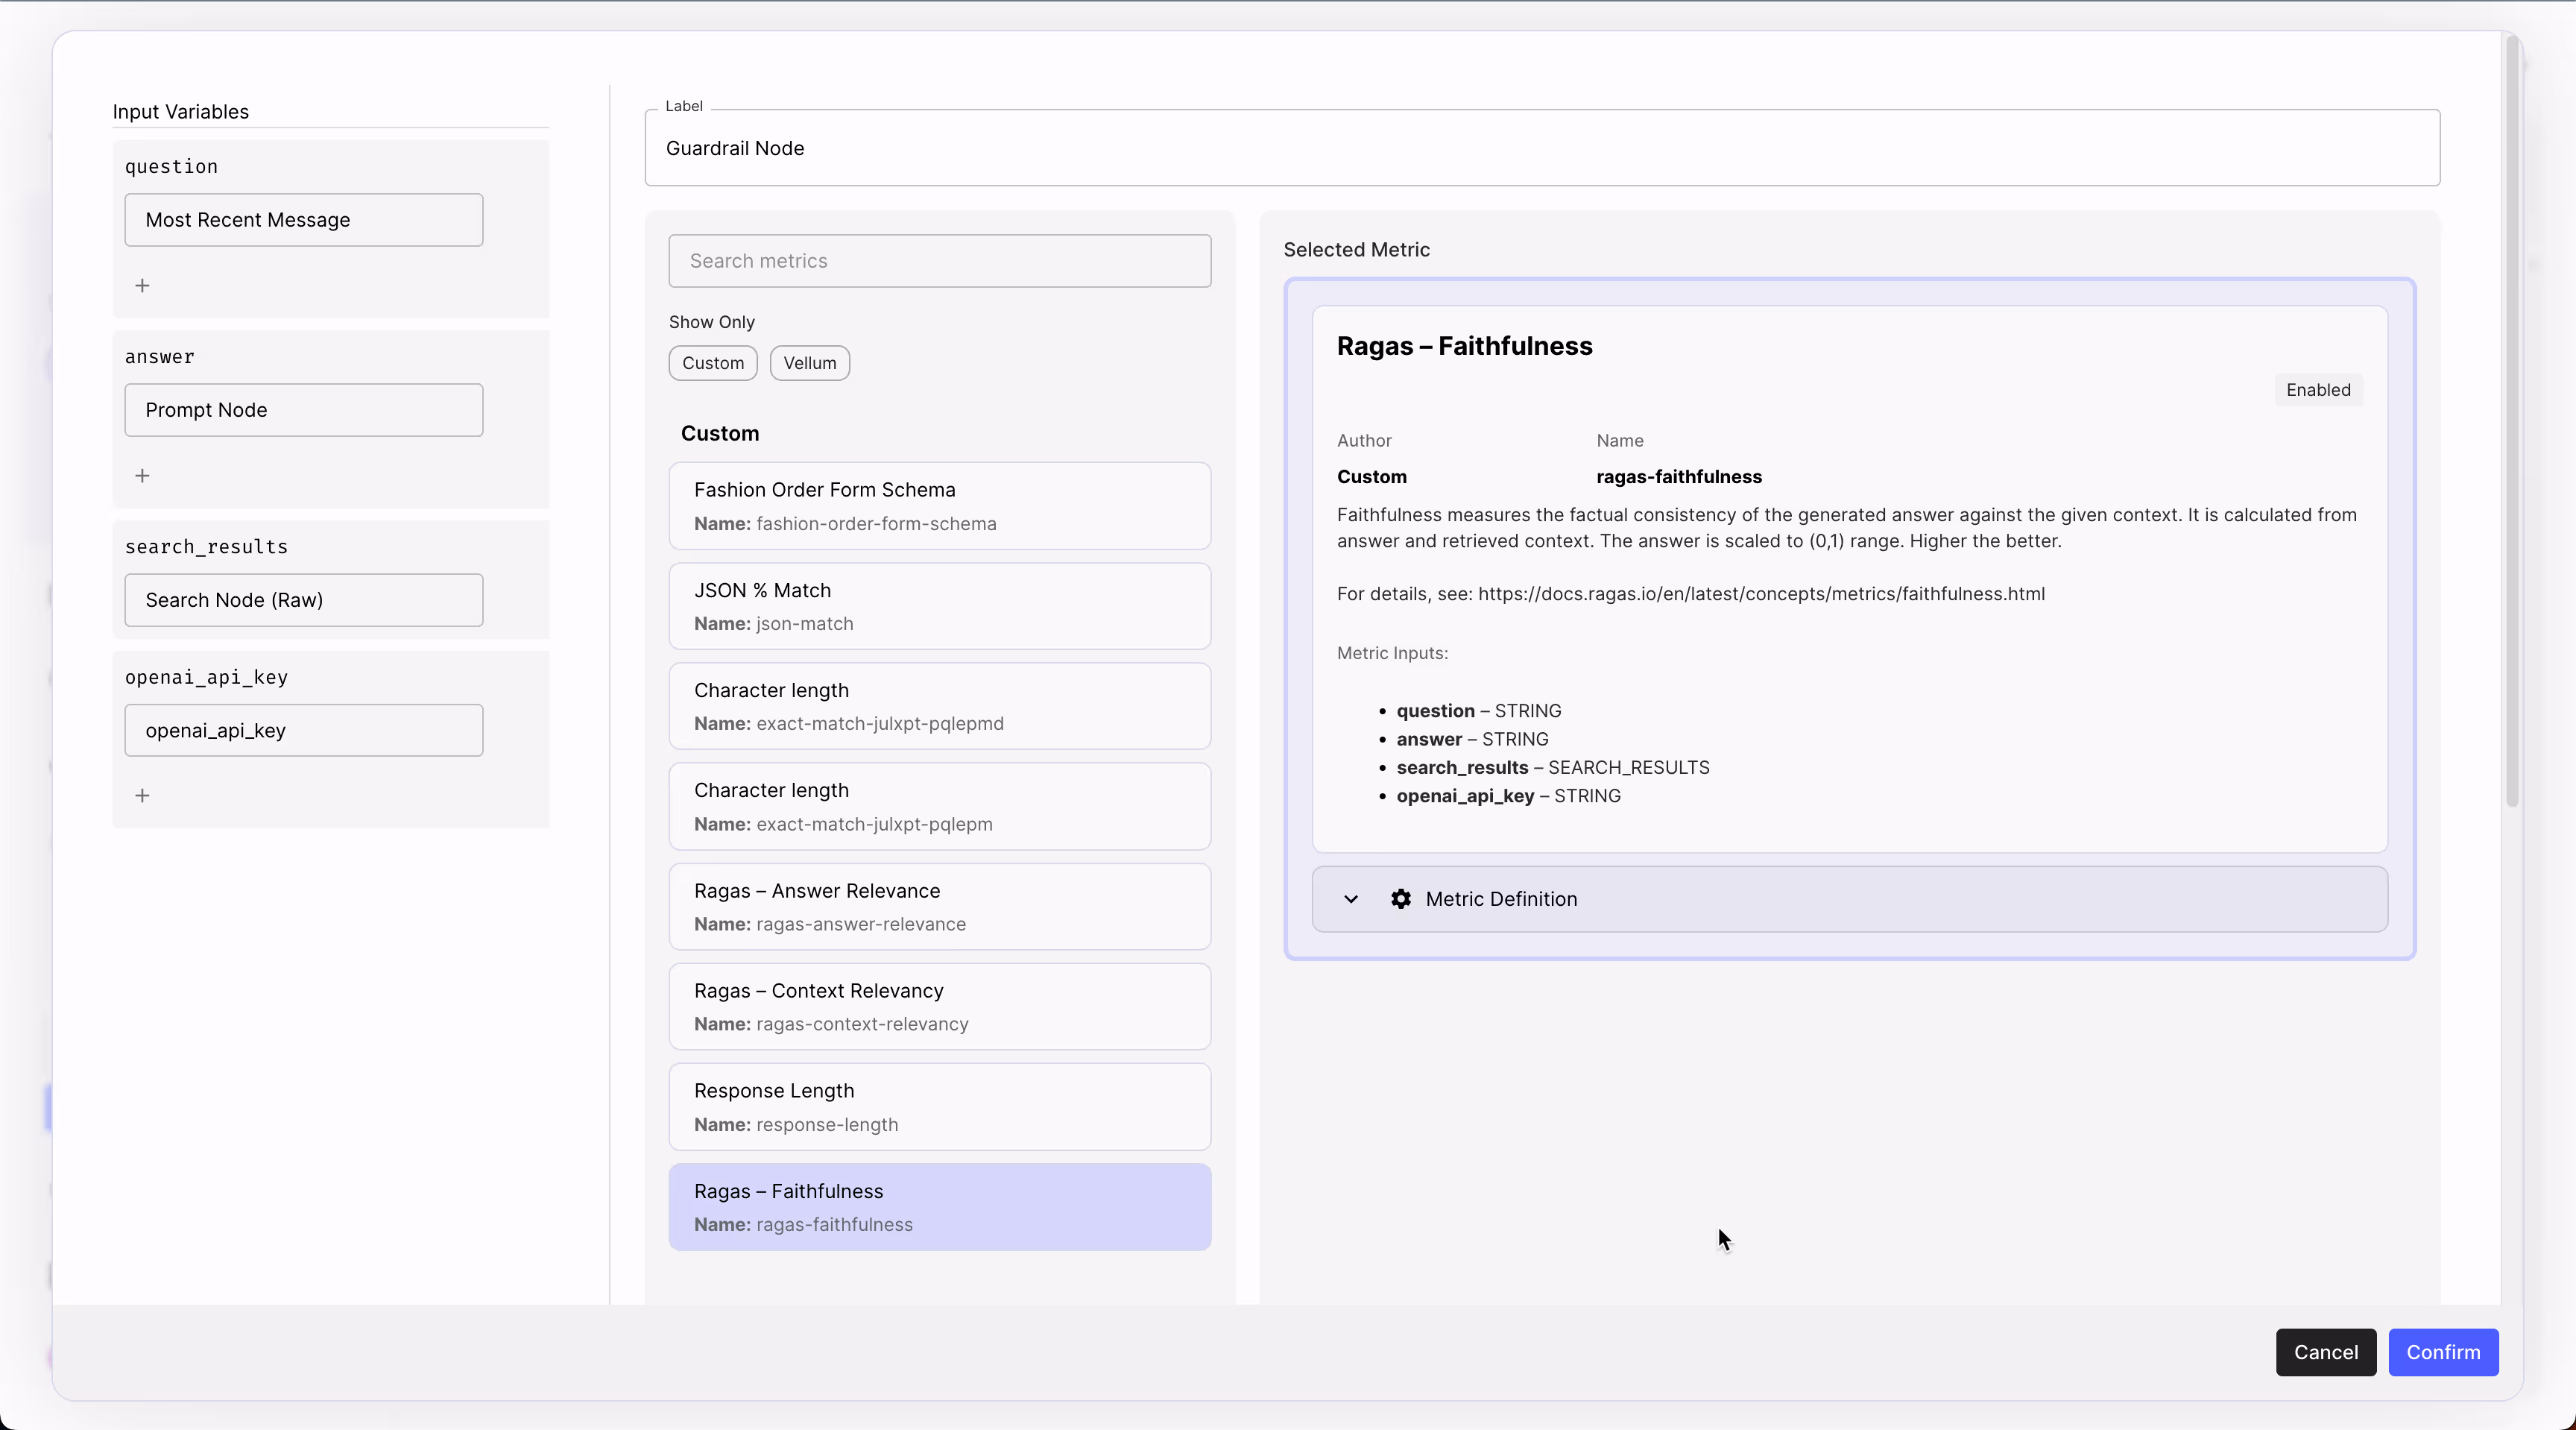This screenshot has width=2576, height=1430.
Task: Select the JSON % Match metric
Action: click(x=939, y=606)
